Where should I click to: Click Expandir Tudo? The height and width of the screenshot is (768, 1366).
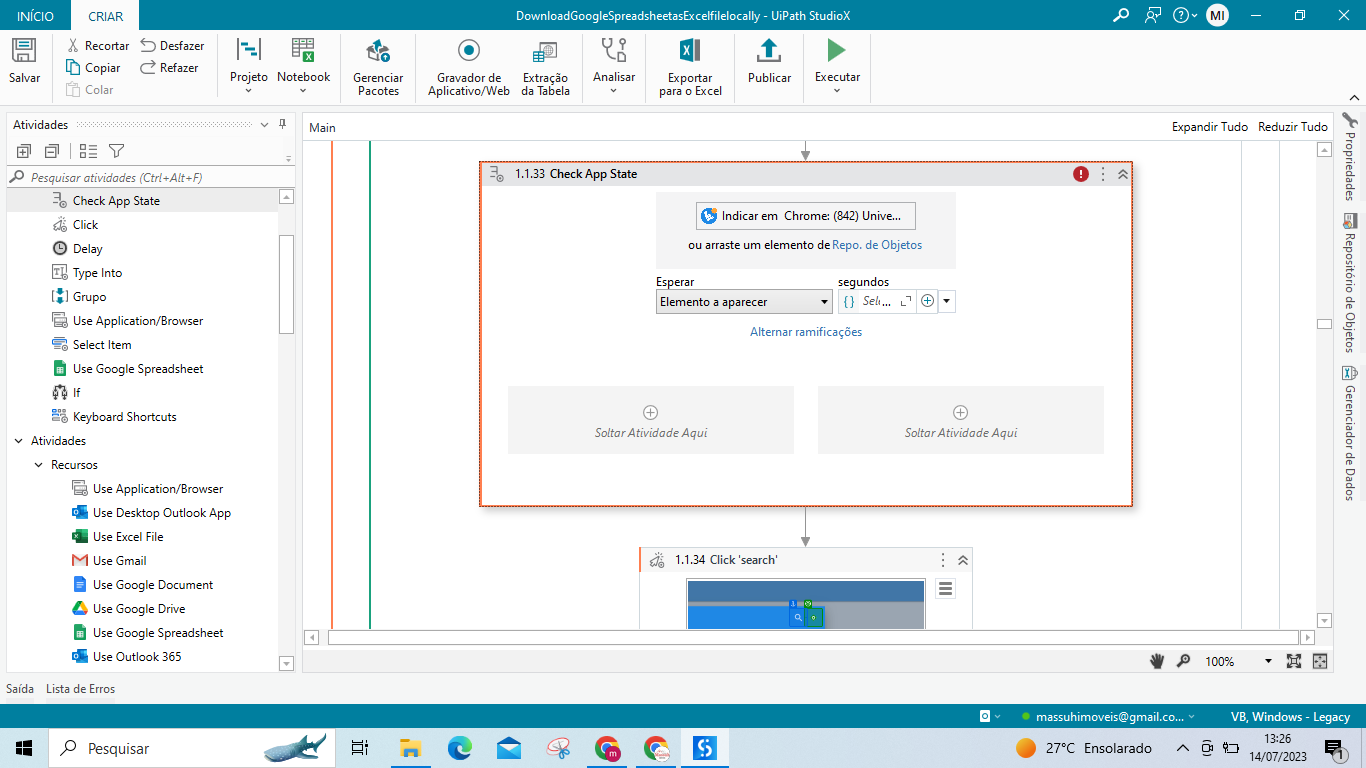(x=1210, y=127)
